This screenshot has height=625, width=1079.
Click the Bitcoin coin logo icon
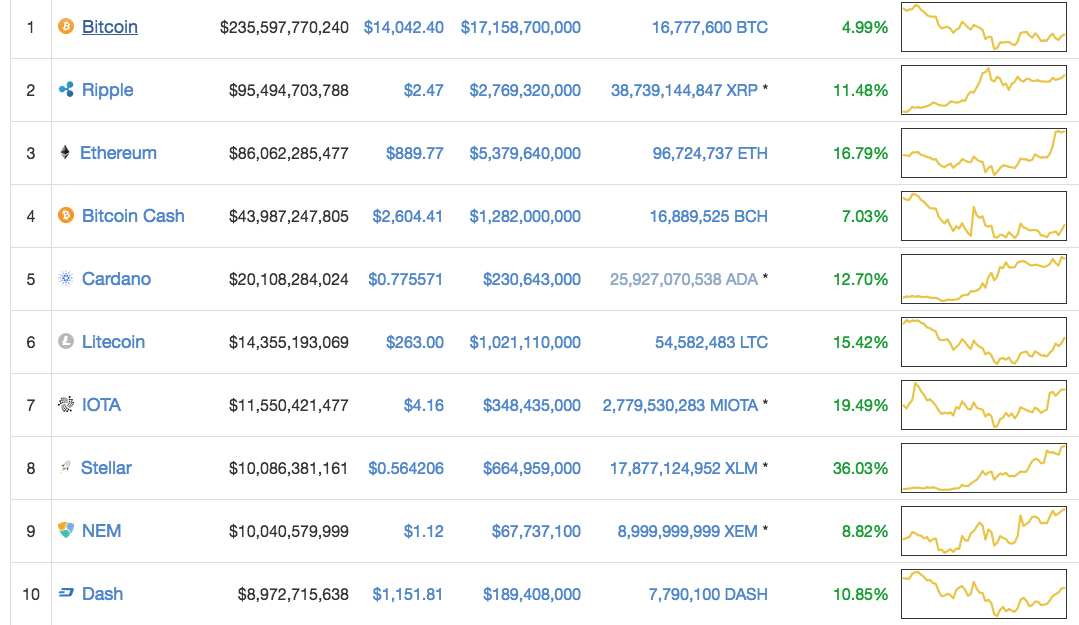point(66,27)
